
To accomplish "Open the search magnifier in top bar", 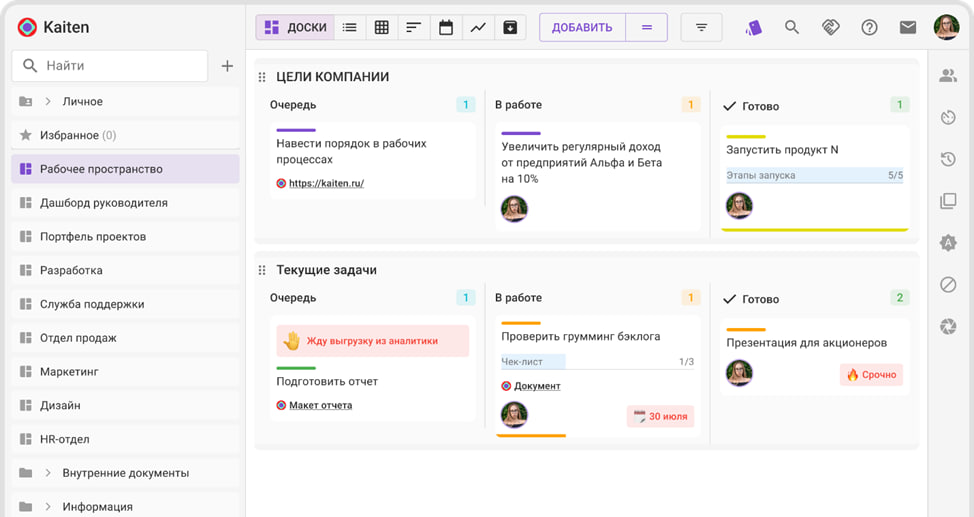I will [792, 28].
